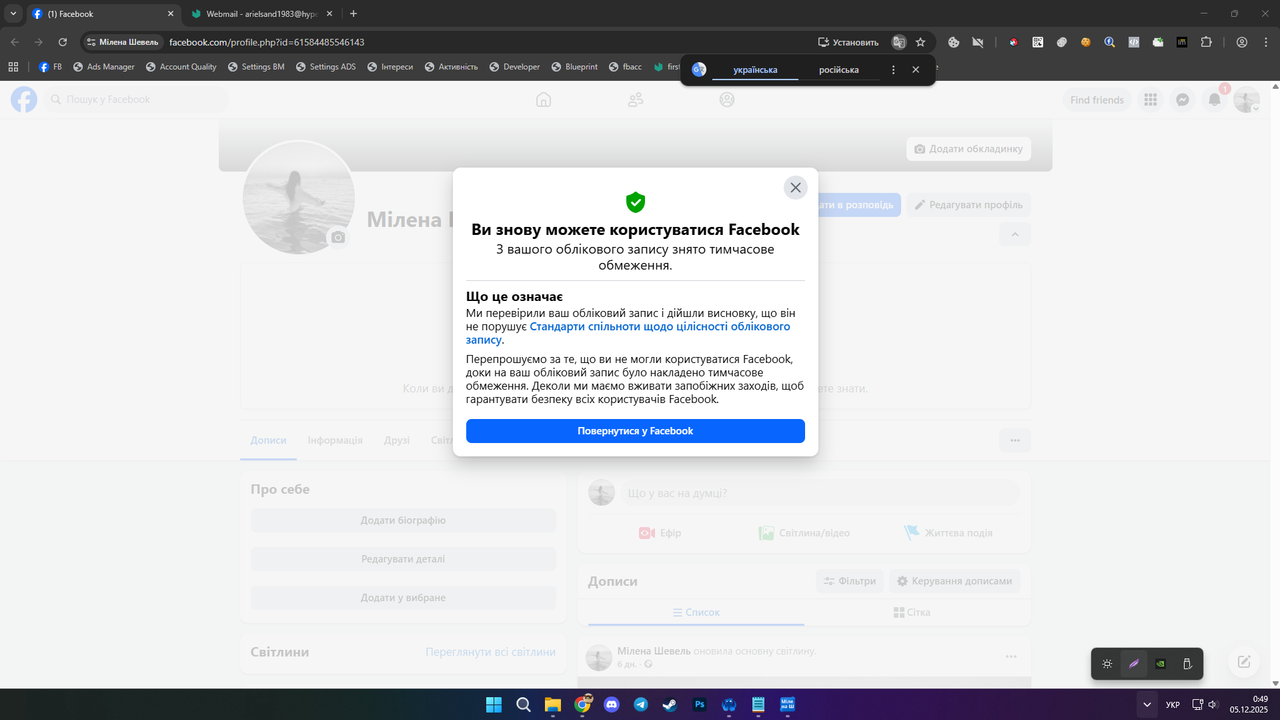The width and height of the screenshot is (1280, 720).
Task: Open the Friends icon in top navigation
Action: click(x=635, y=99)
